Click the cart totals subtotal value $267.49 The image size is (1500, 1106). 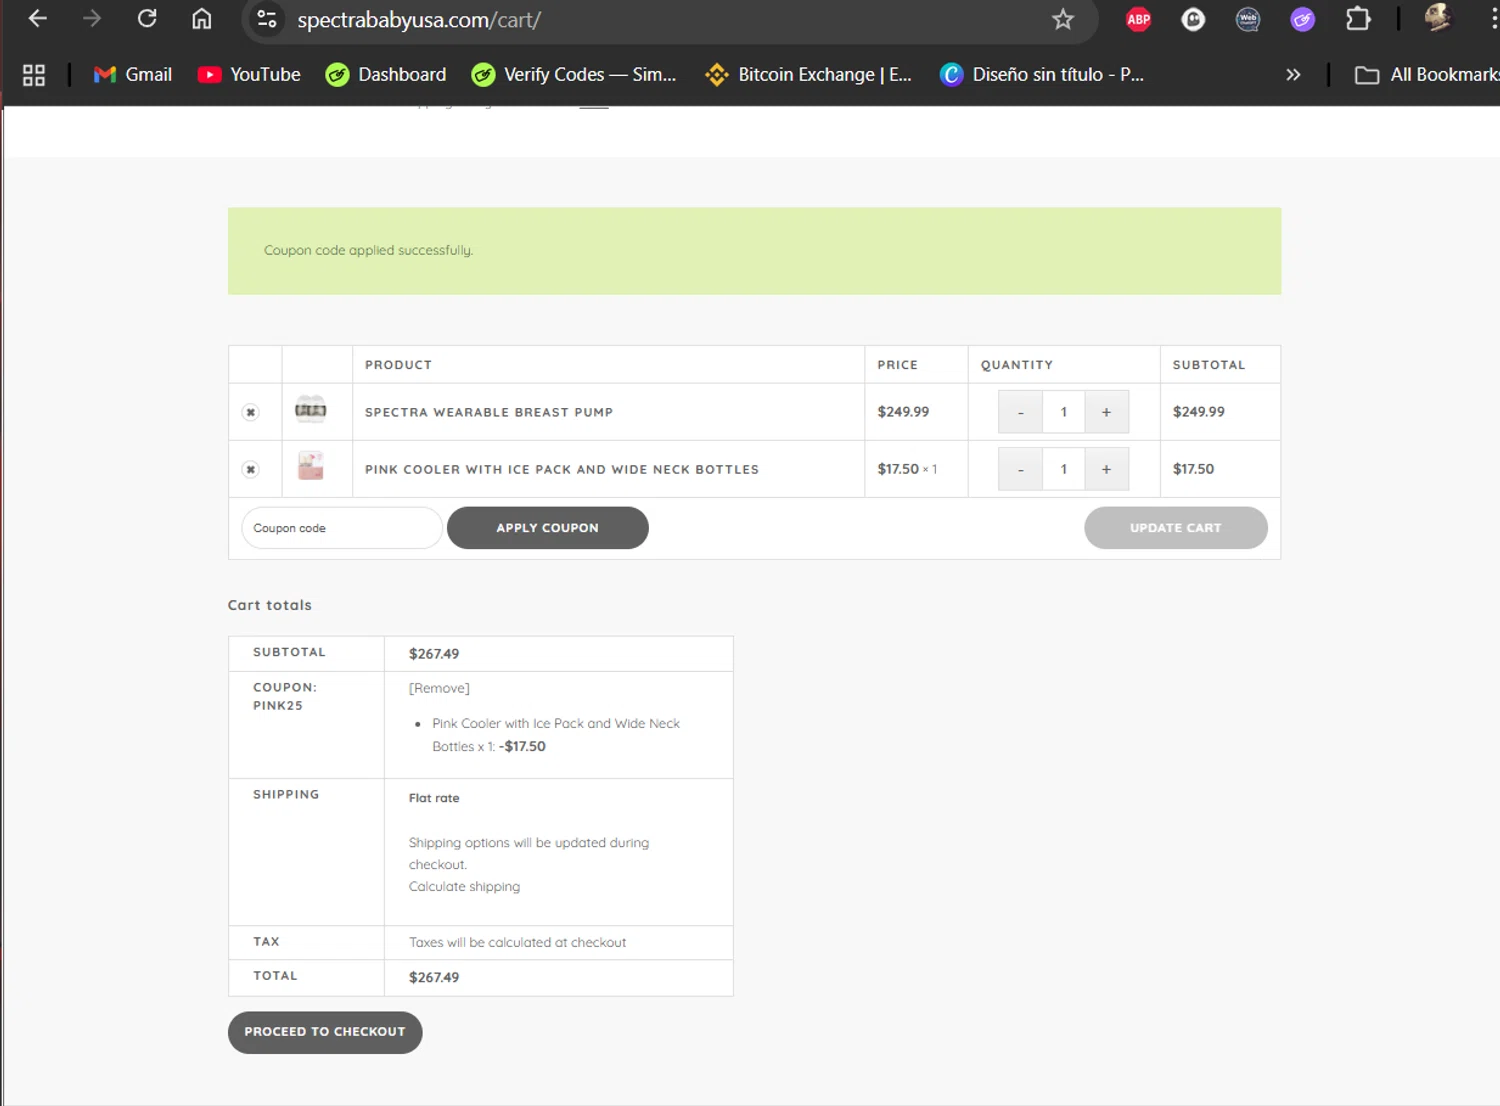click(434, 654)
